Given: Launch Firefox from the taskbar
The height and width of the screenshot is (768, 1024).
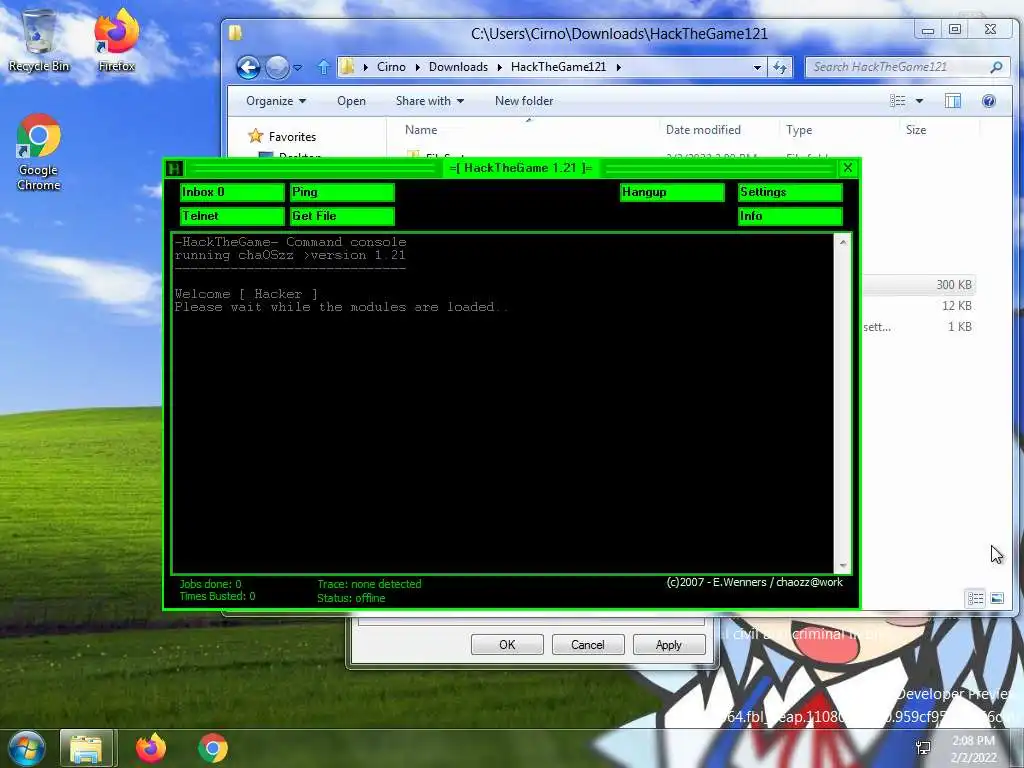Looking at the screenshot, I should pos(151,748).
